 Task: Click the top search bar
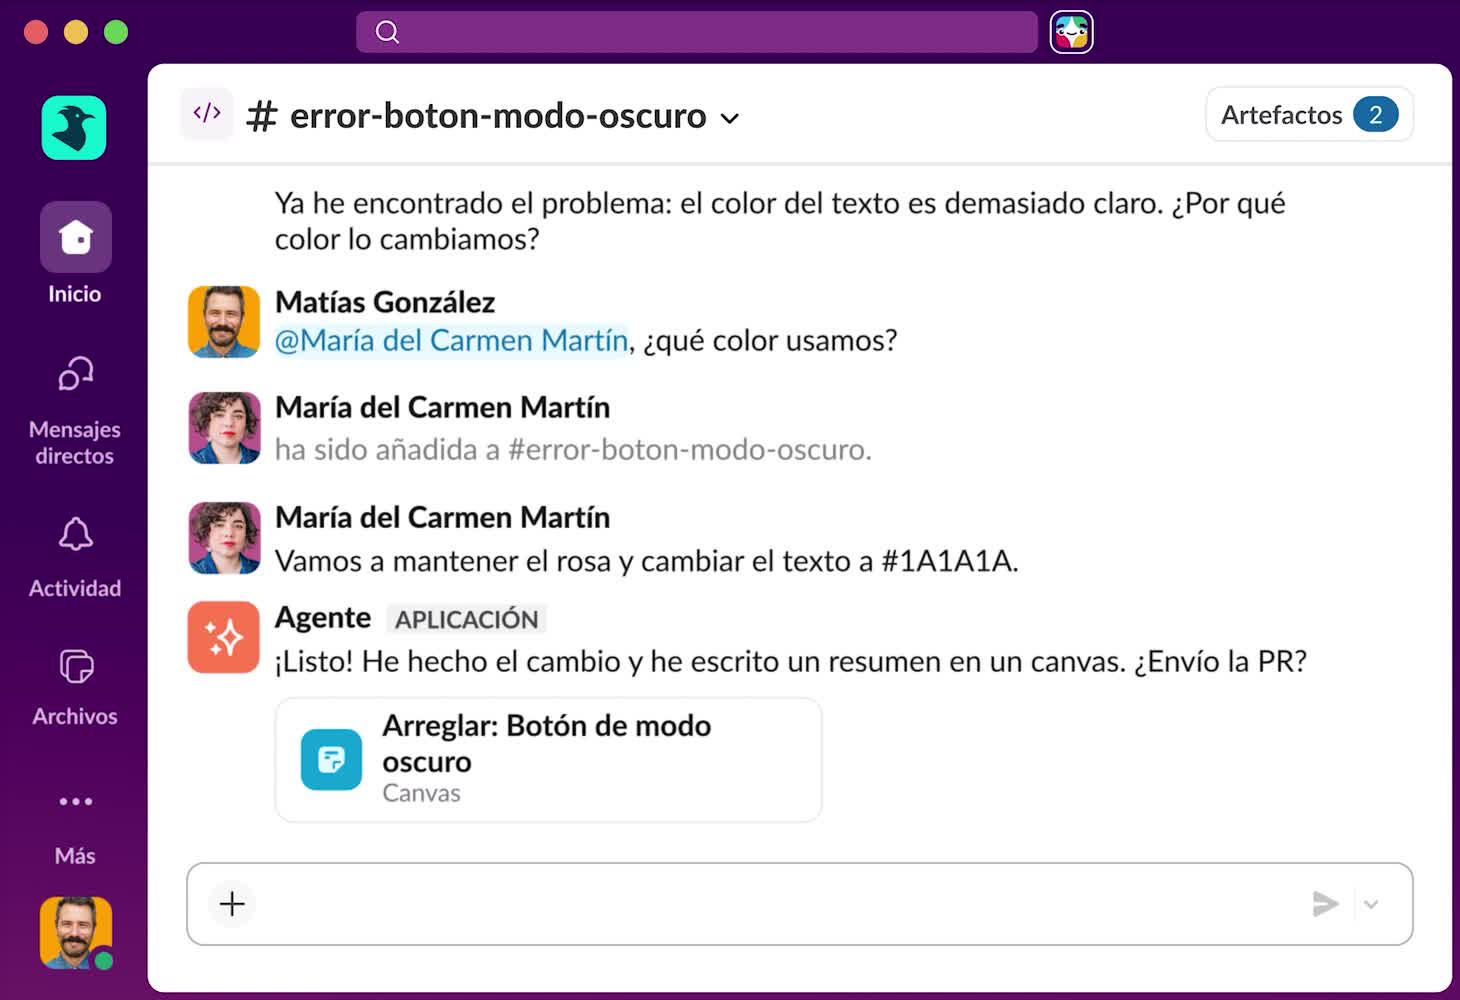coord(697,32)
